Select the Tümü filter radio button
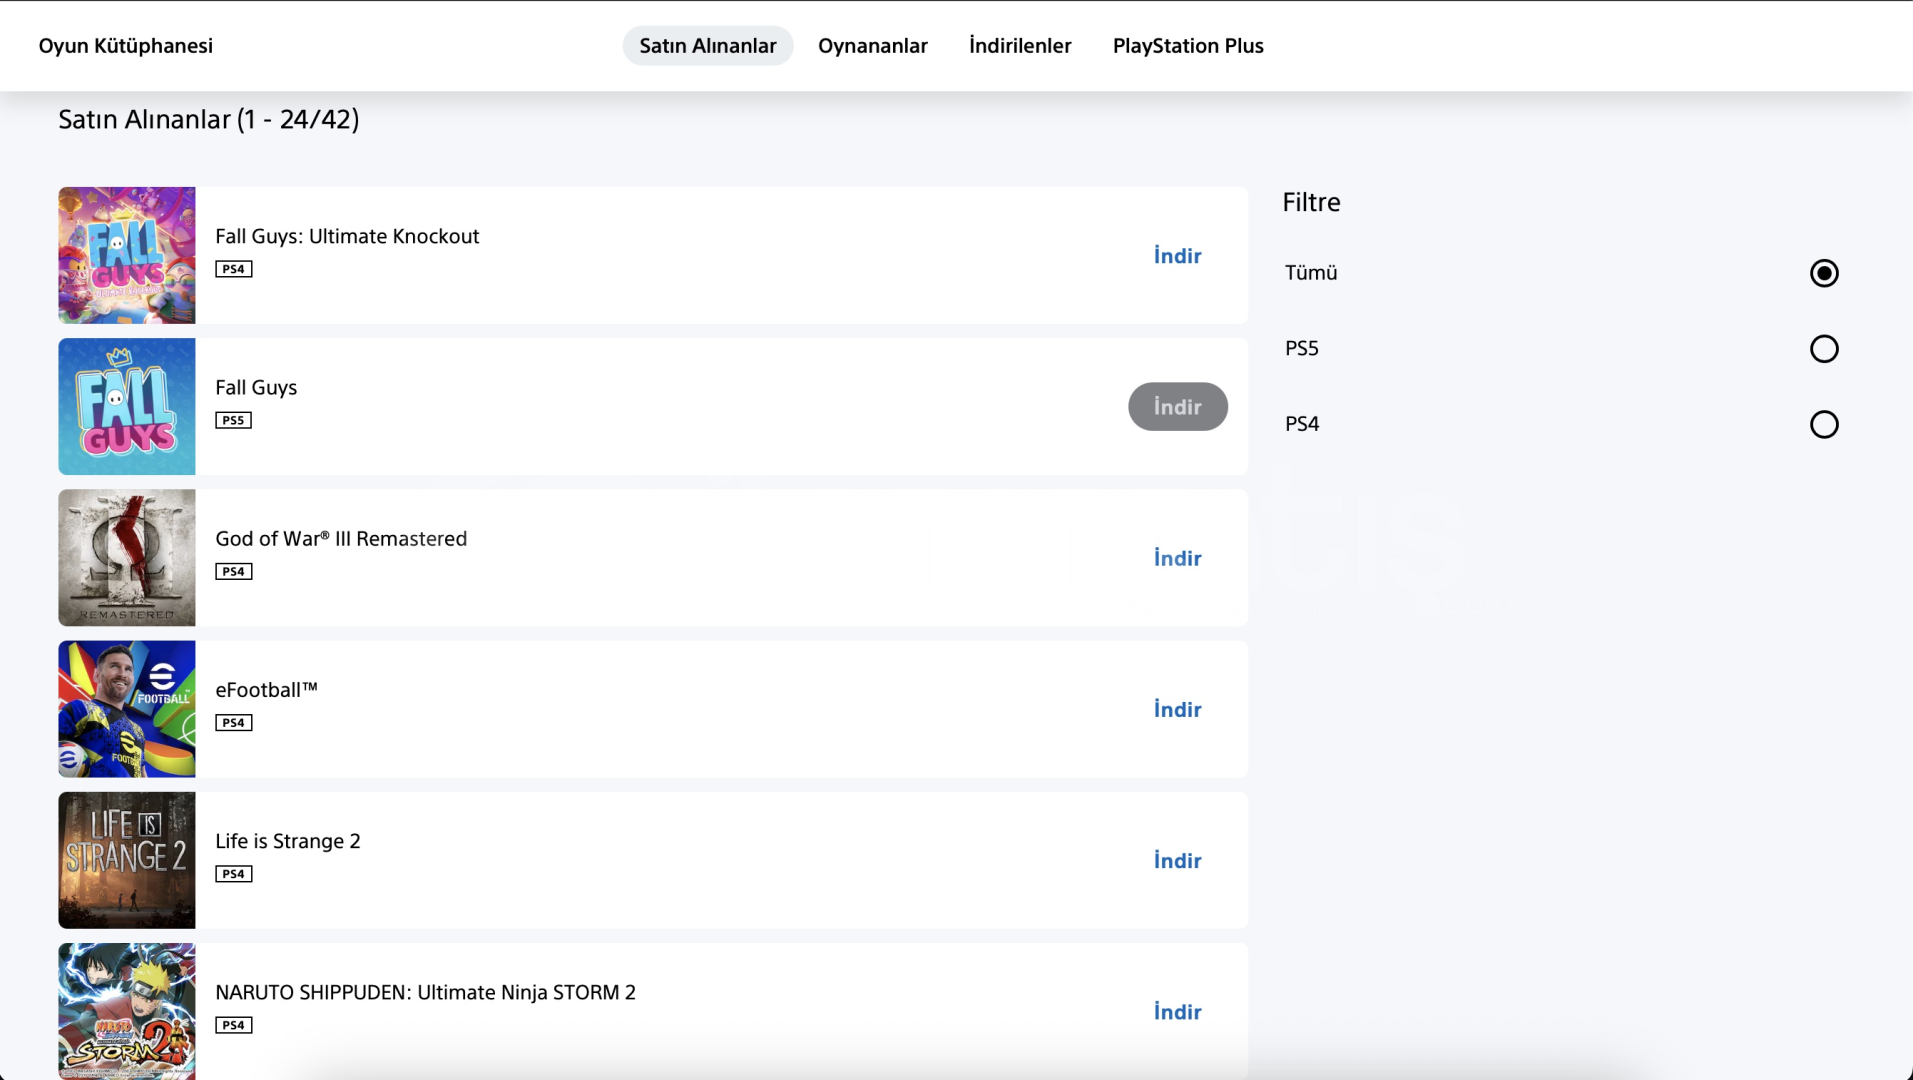 click(x=1824, y=273)
